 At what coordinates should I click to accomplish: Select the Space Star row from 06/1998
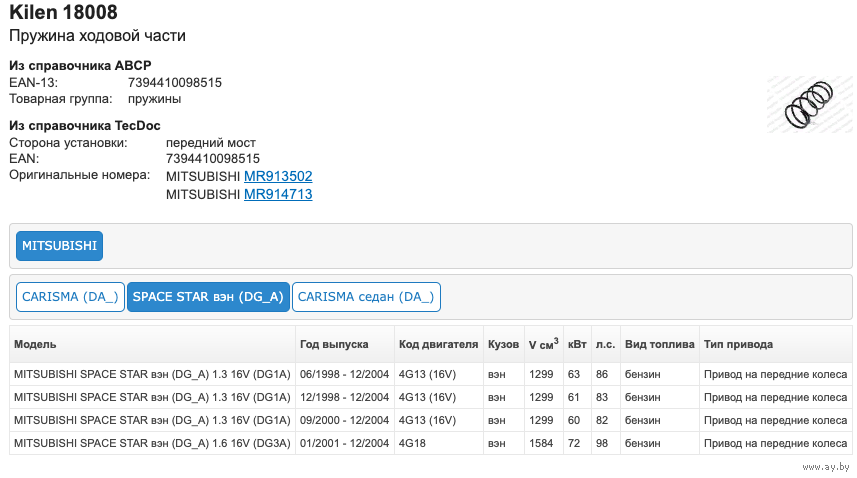pos(152,373)
